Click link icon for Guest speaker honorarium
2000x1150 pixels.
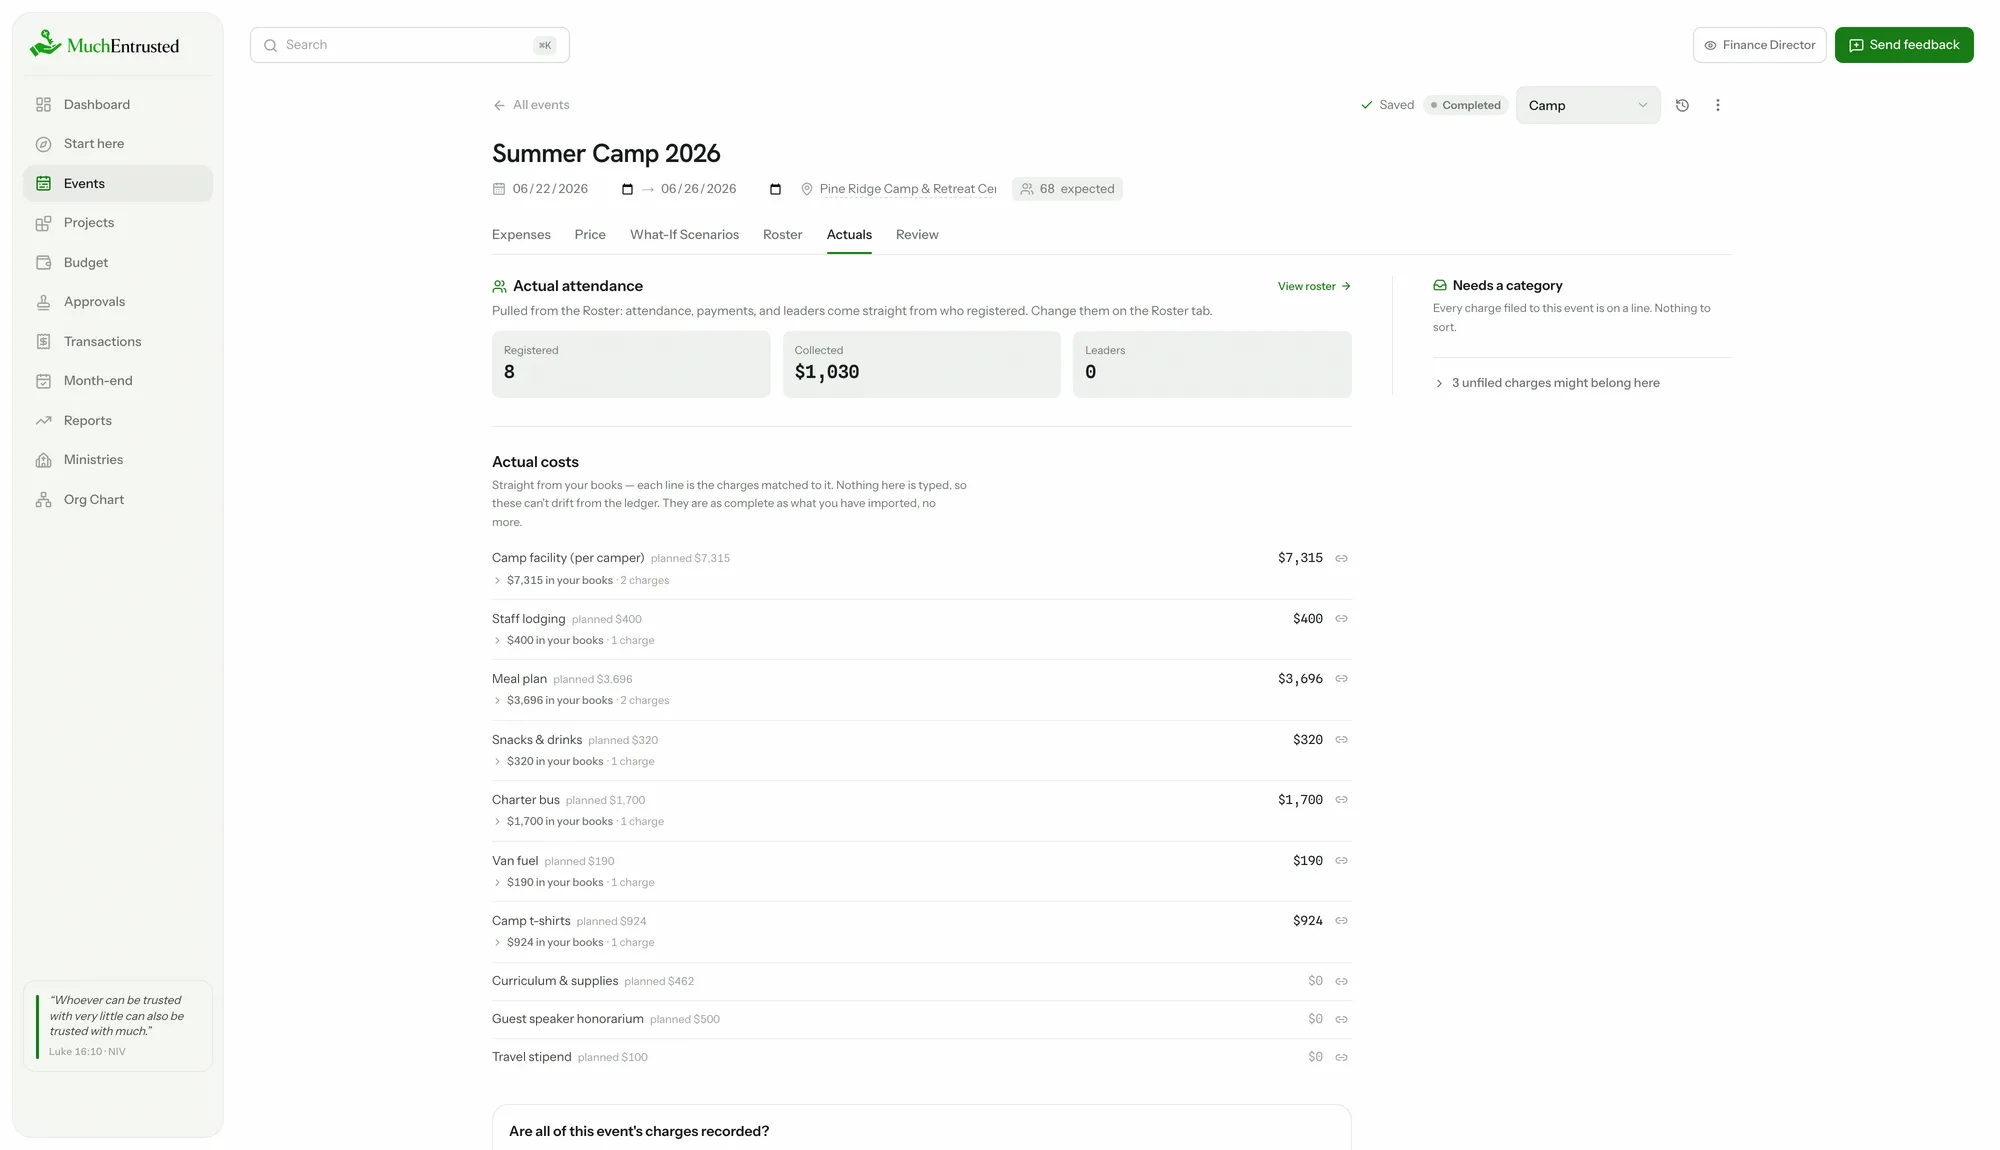1341,1020
